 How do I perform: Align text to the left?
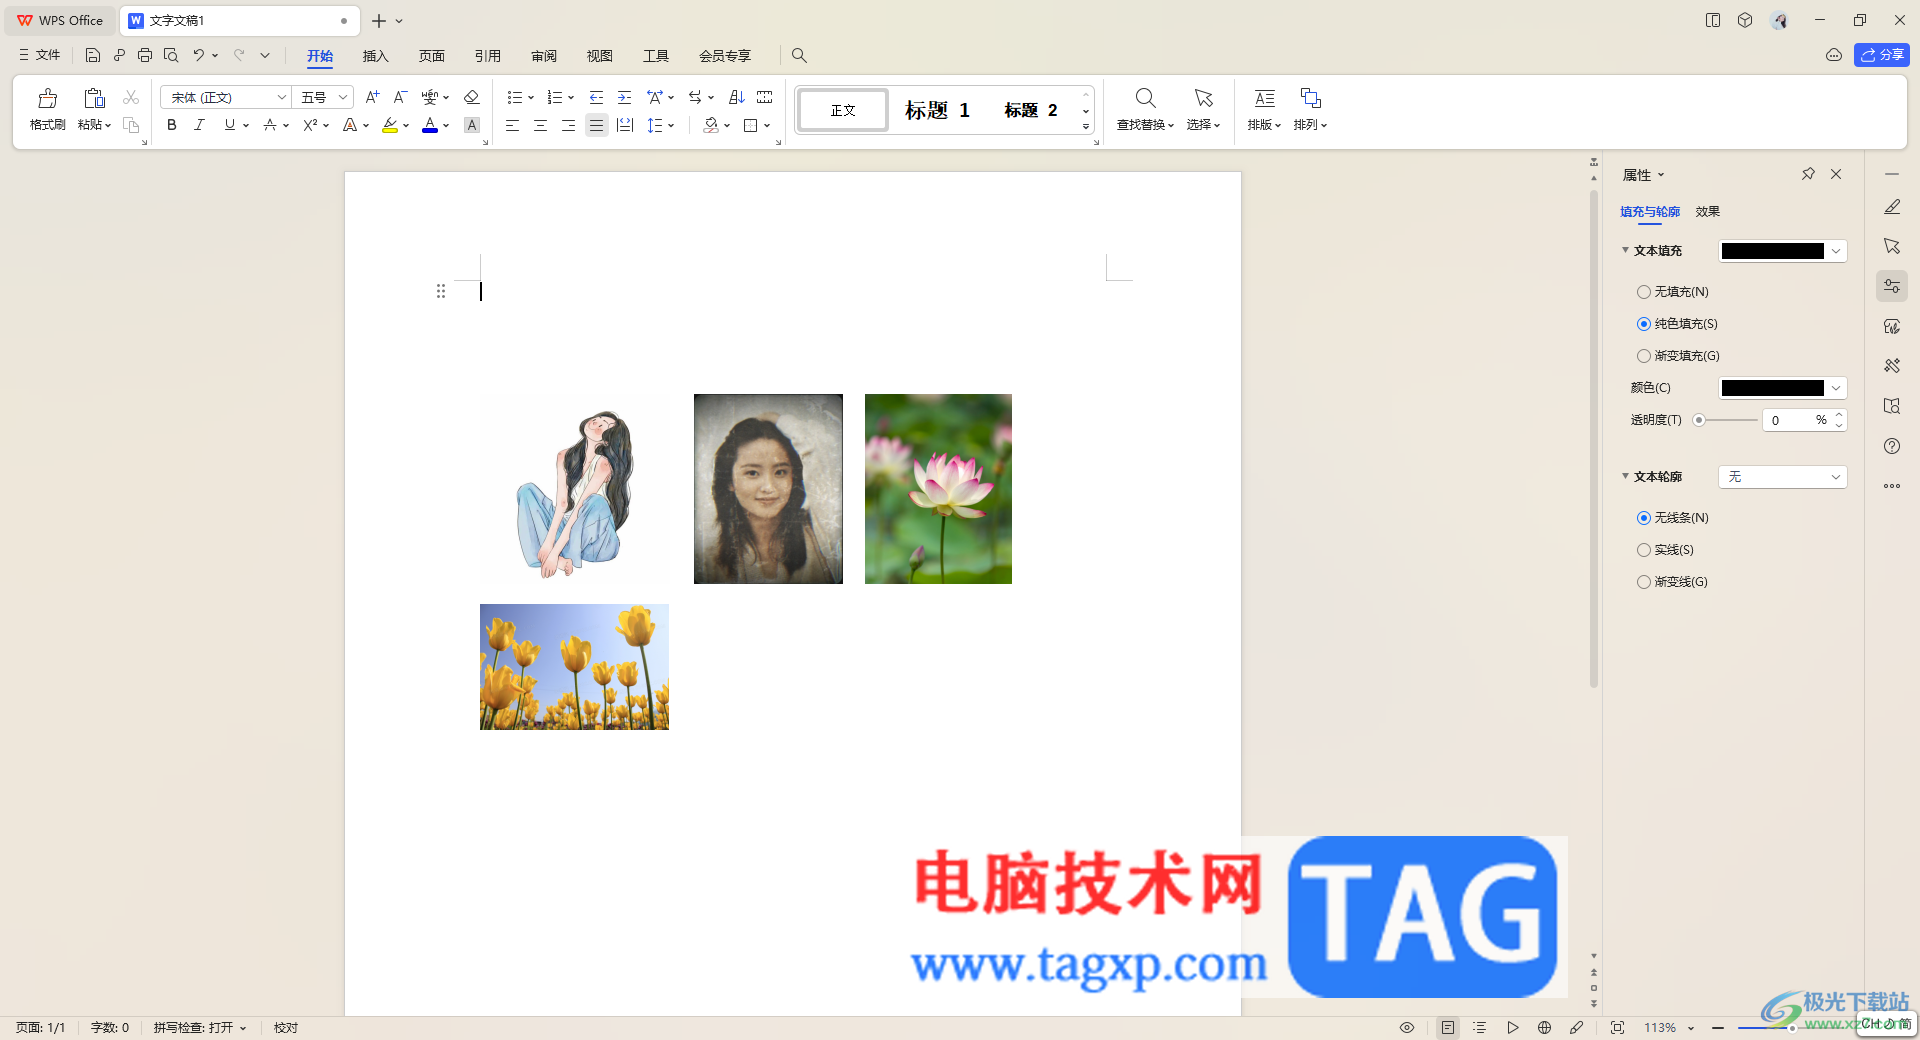512,125
